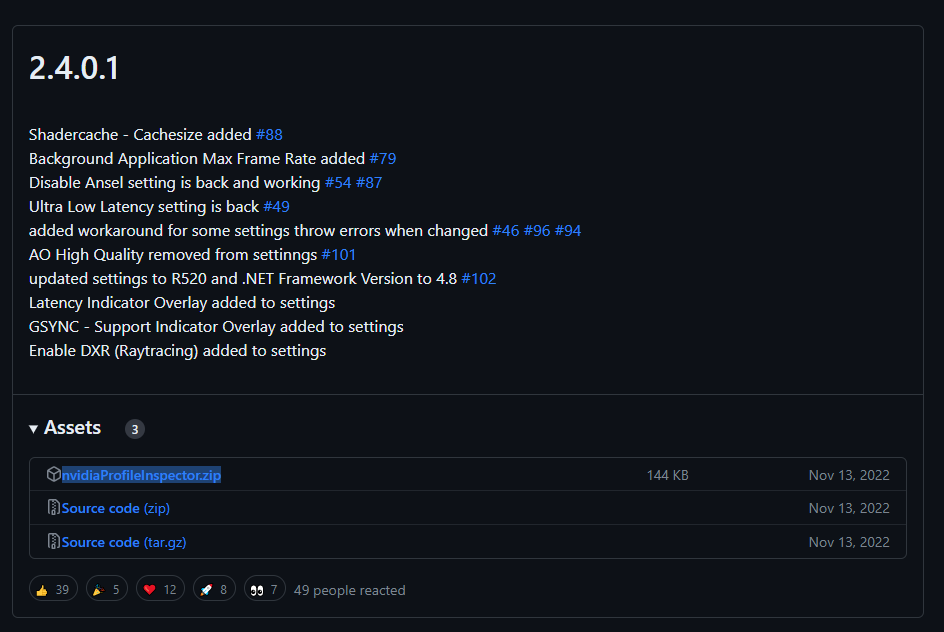Click 'Latency Indicator Overlay added to settings' line
Image resolution: width=944 pixels, height=632 pixels.
click(x=182, y=303)
